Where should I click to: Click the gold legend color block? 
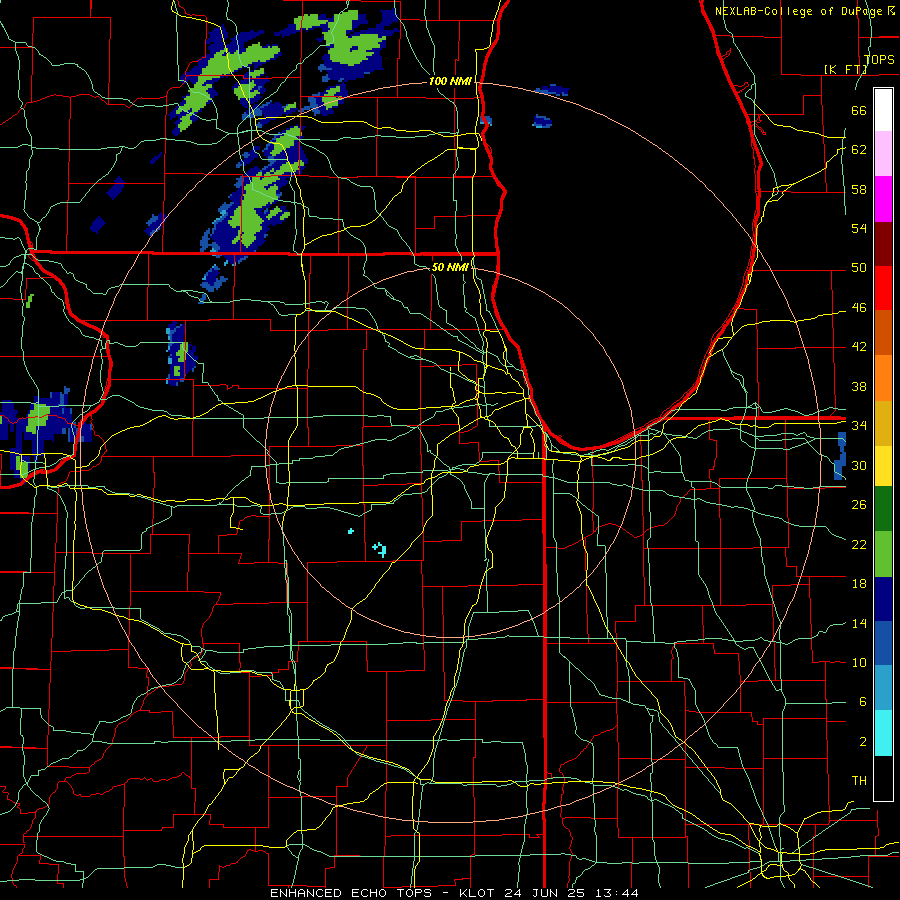pyautogui.click(x=883, y=422)
